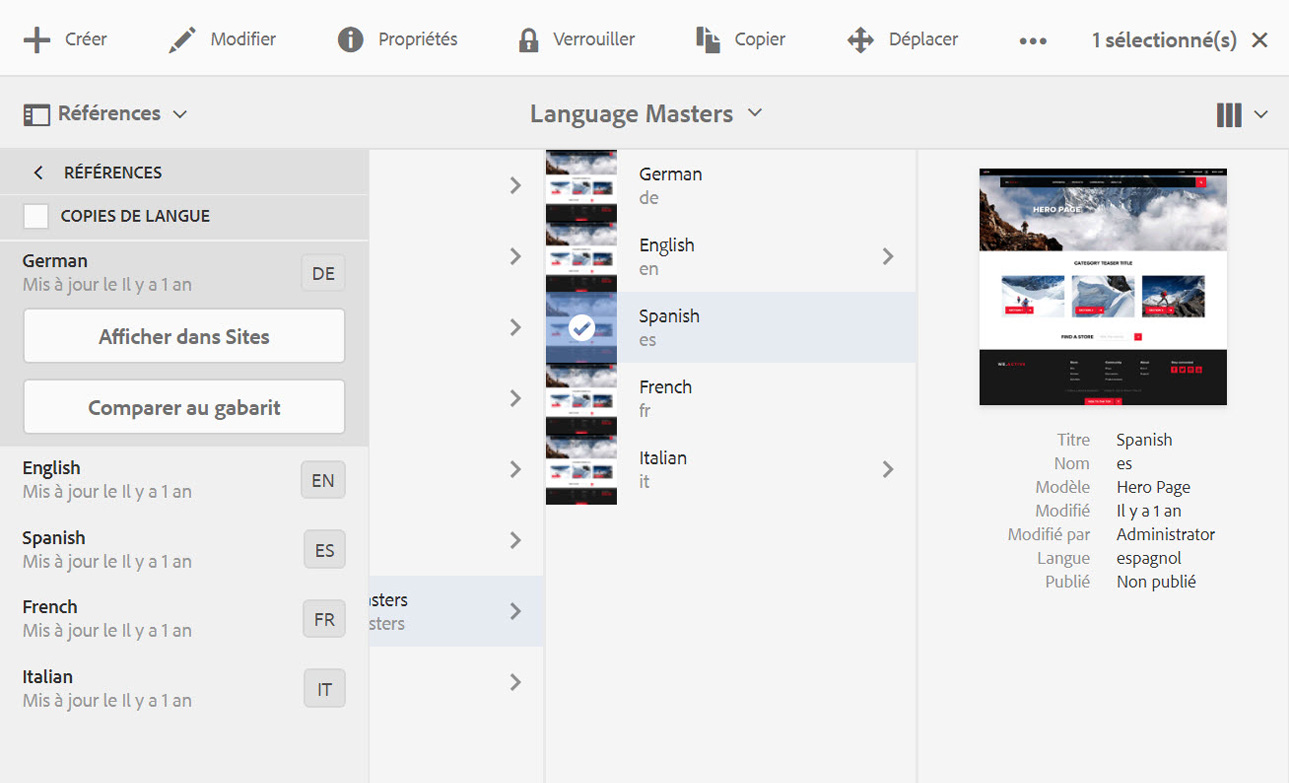Click the Comparer au gabarit button
This screenshot has height=783, width=1289.
pyautogui.click(x=184, y=407)
